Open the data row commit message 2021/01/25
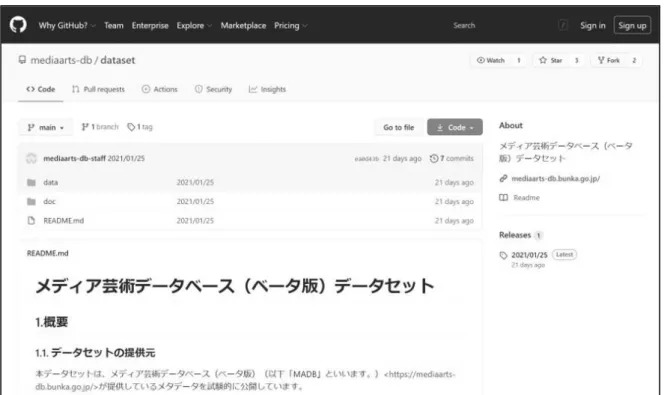 [195, 182]
